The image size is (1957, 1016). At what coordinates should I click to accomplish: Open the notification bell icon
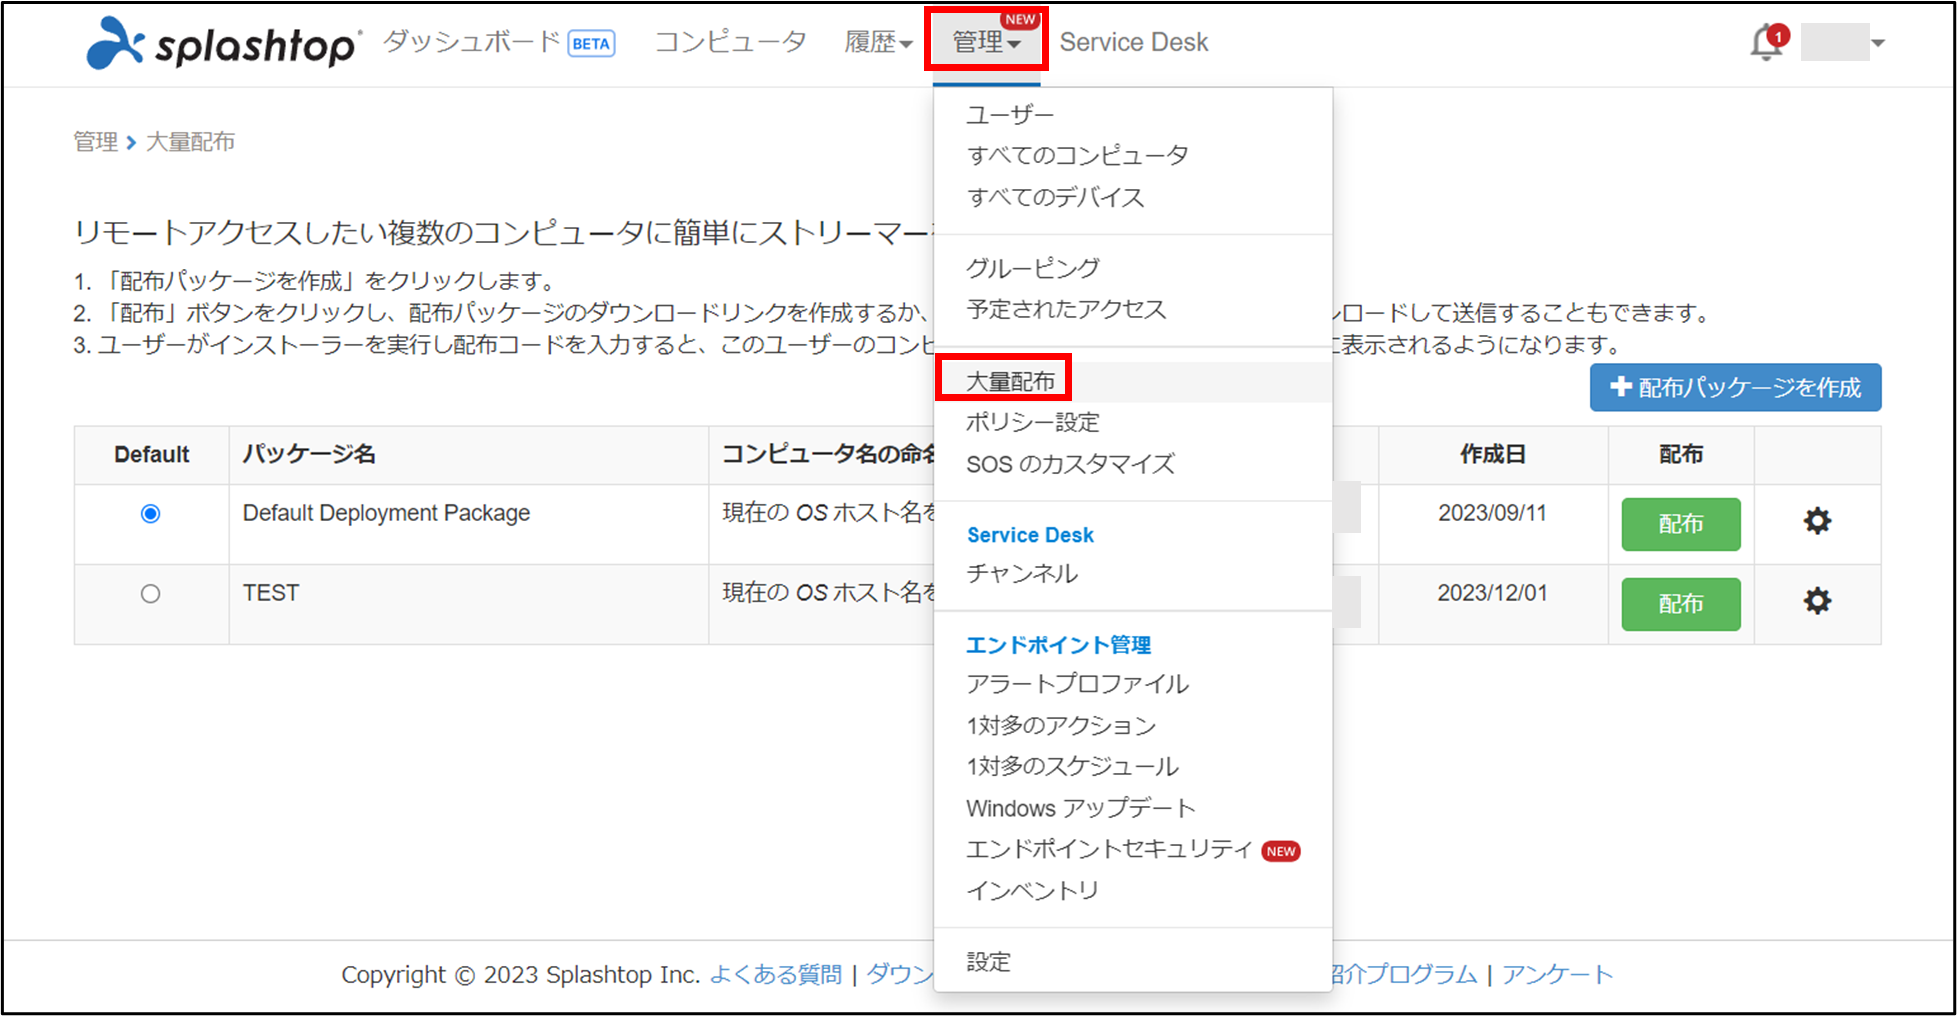(x=1767, y=42)
